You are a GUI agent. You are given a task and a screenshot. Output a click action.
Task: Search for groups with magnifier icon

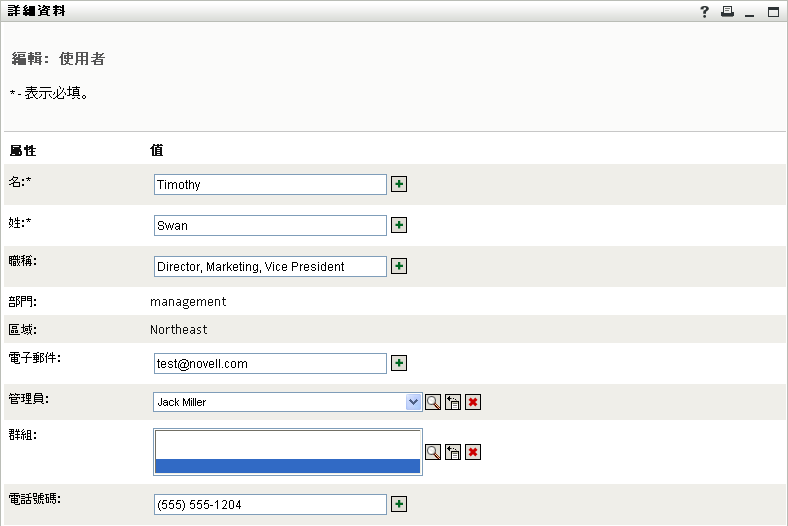coord(433,452)
